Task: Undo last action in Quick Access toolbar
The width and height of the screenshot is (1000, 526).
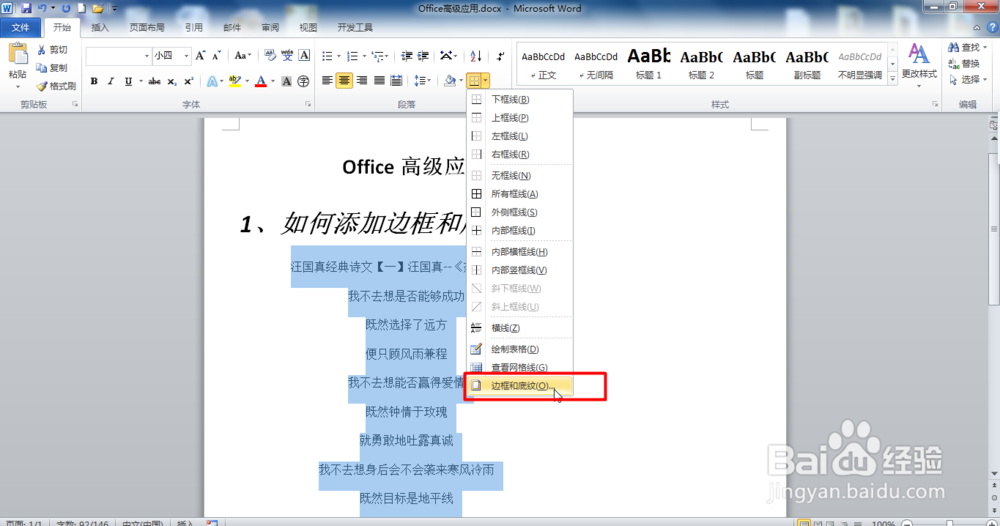Action: (x=42, y=8)
